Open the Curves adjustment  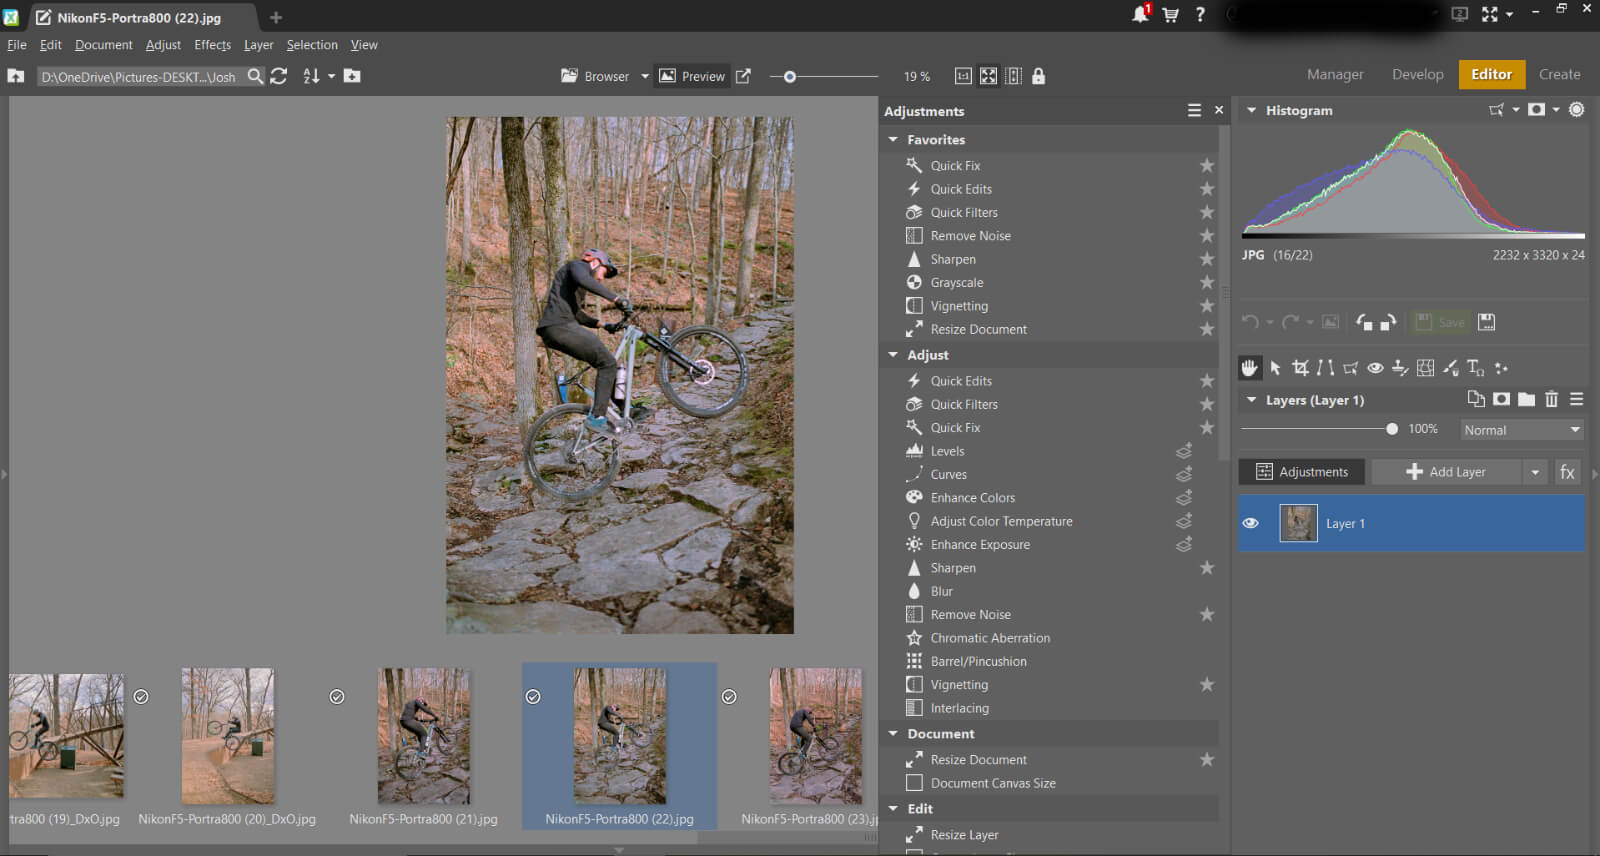coord(948,475)
